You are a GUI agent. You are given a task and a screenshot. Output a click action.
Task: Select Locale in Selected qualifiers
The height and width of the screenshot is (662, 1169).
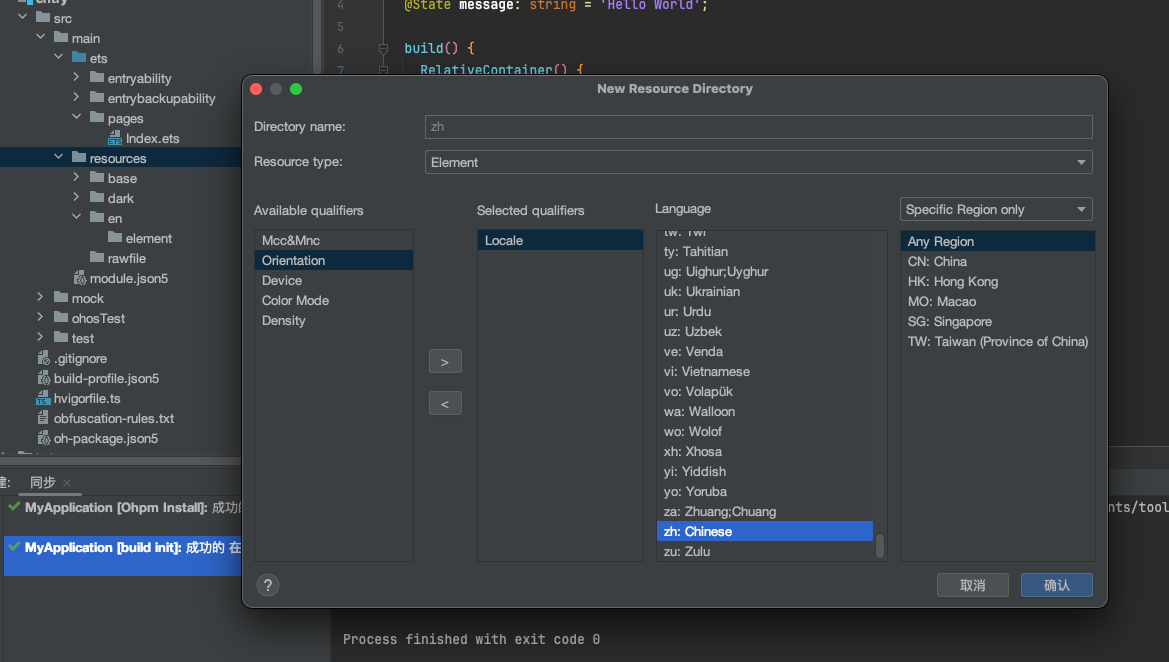560,240
